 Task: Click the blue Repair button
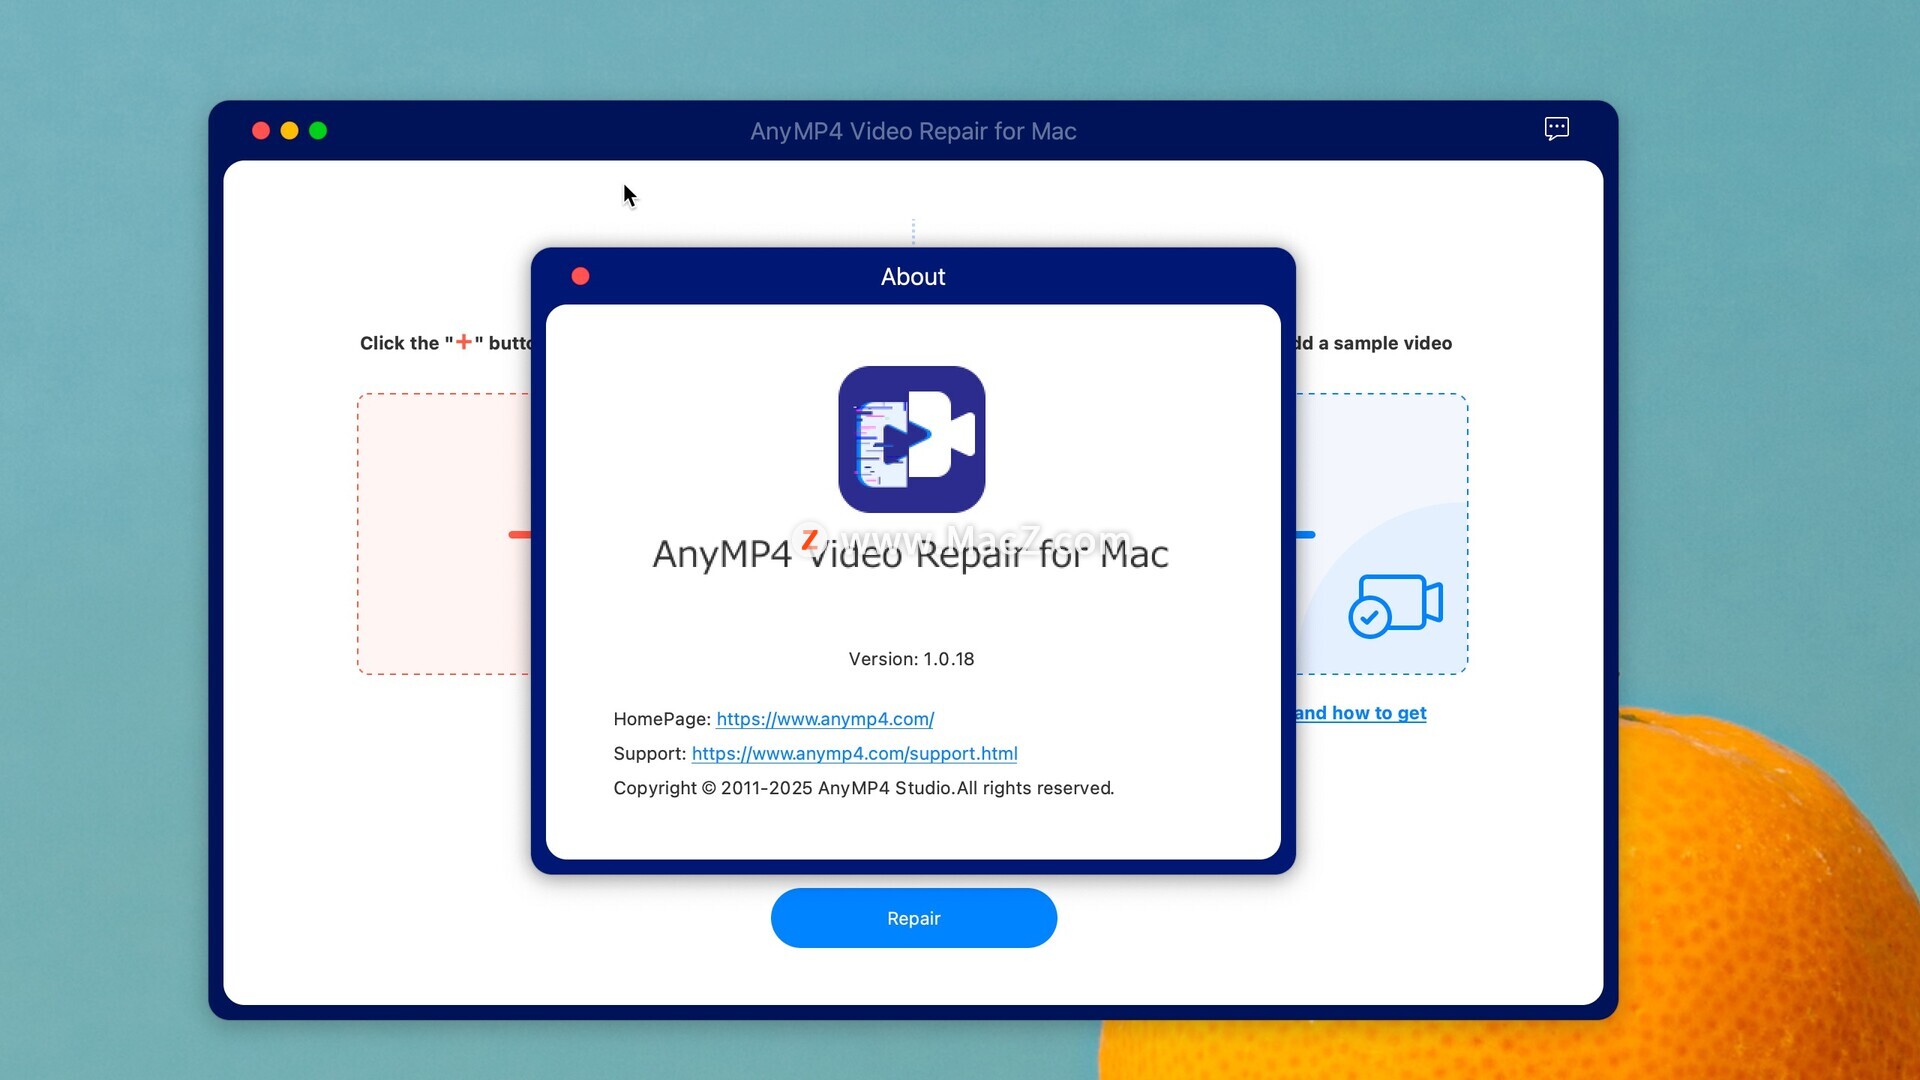[x=913, y=918]
